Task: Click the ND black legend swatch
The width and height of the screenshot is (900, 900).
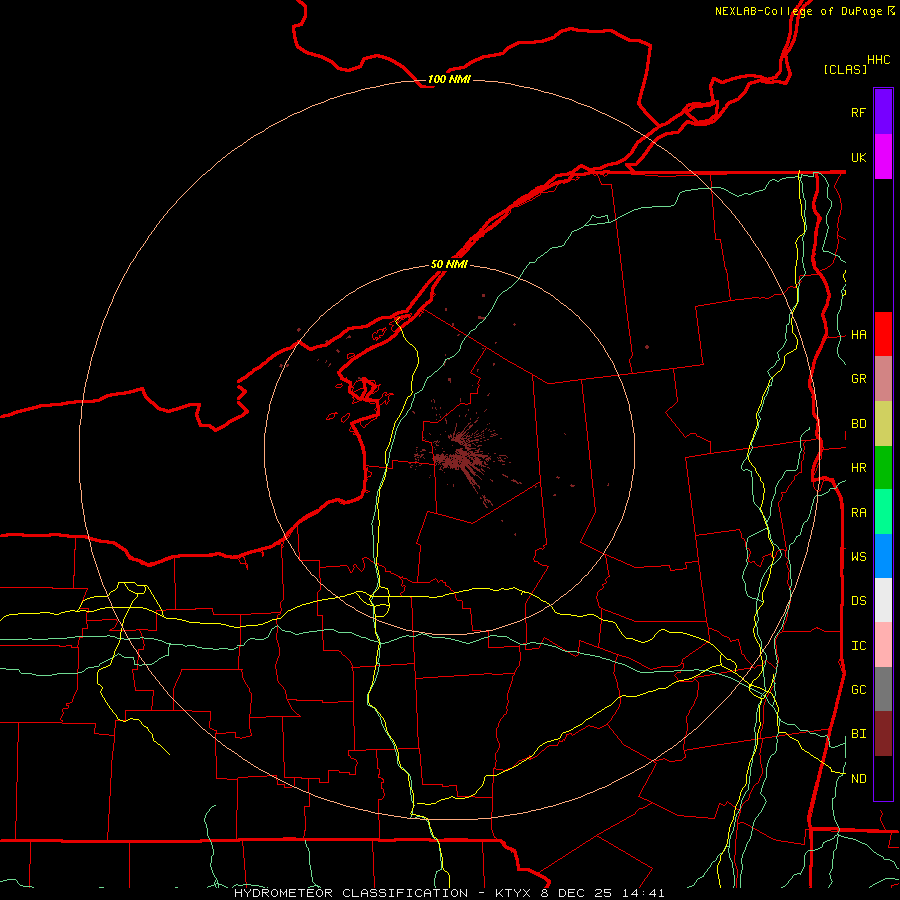Action: 883,778
